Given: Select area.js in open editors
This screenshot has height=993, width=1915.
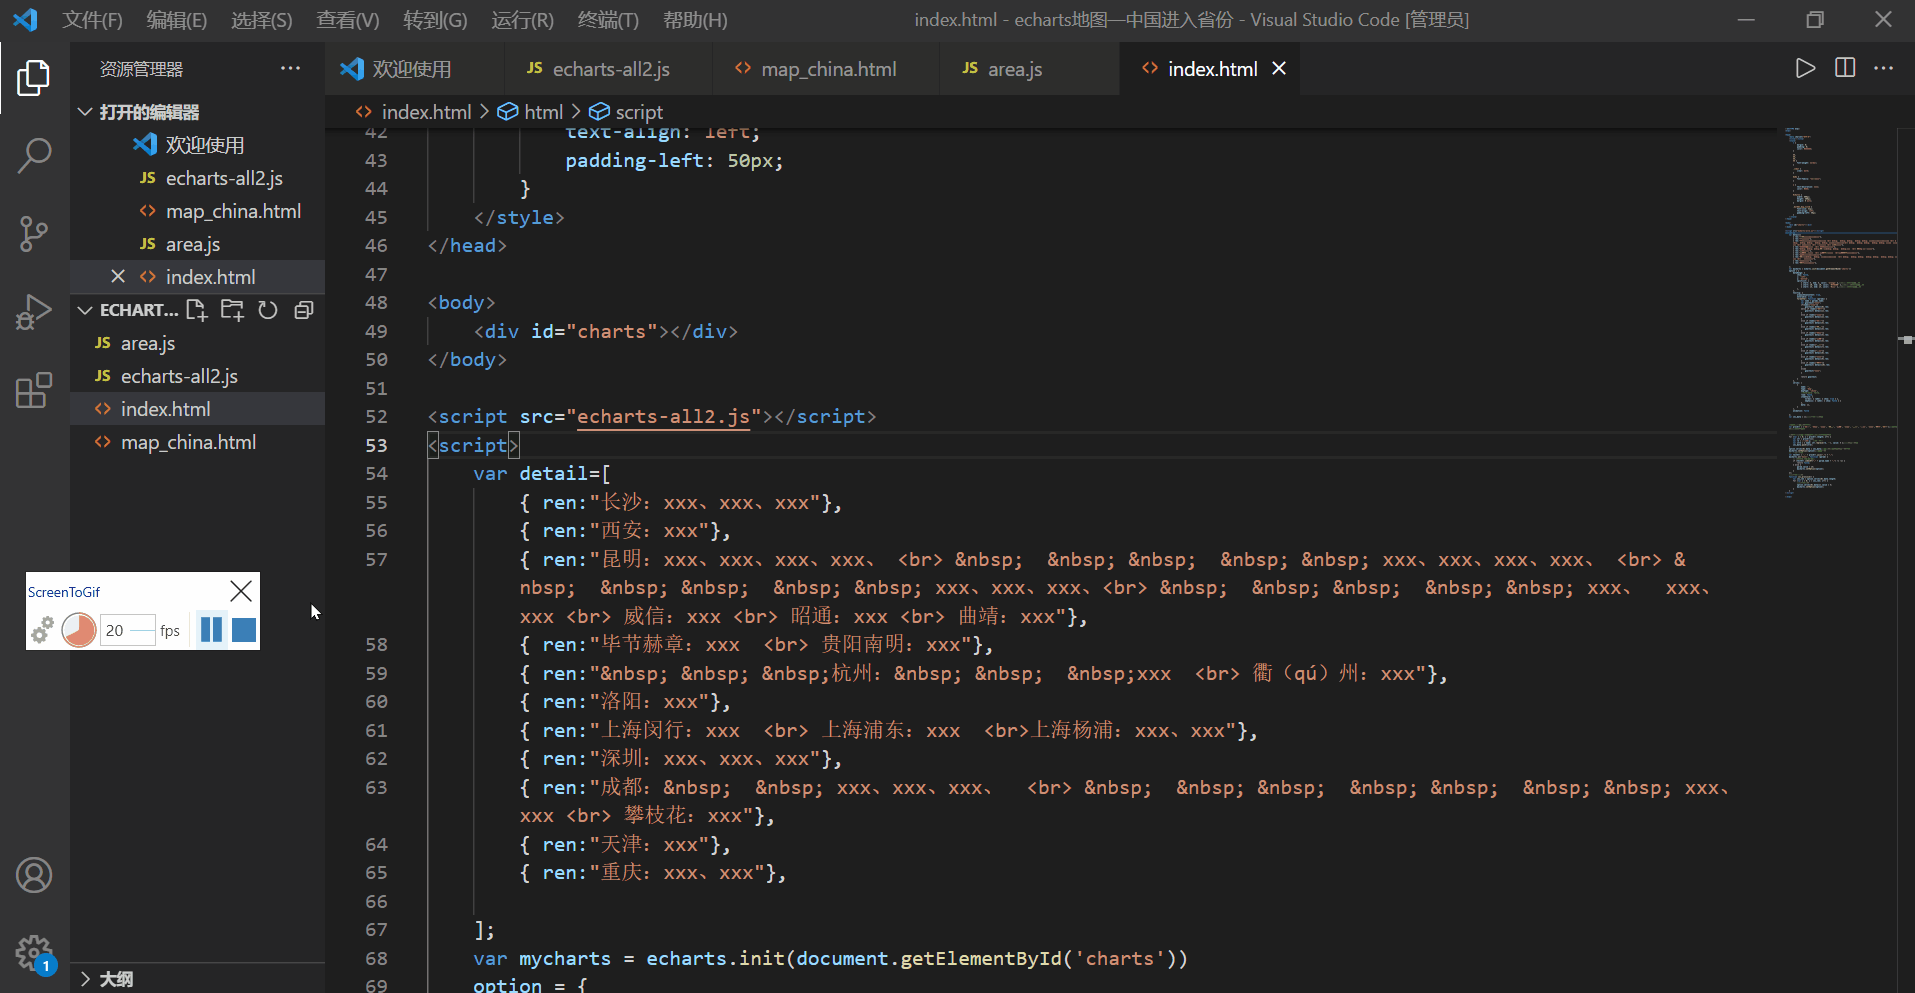Looking at the screenshot, I should coord(198,244).
